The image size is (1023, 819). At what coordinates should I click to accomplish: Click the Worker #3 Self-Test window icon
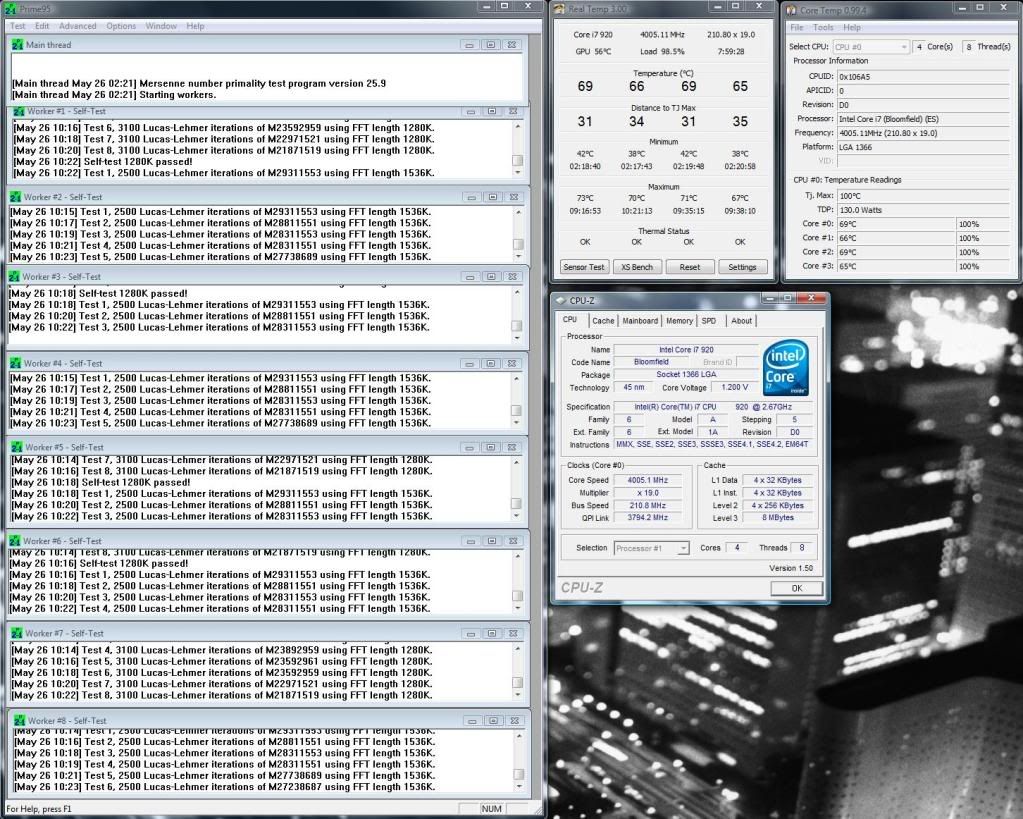click(x=14, y=277)
